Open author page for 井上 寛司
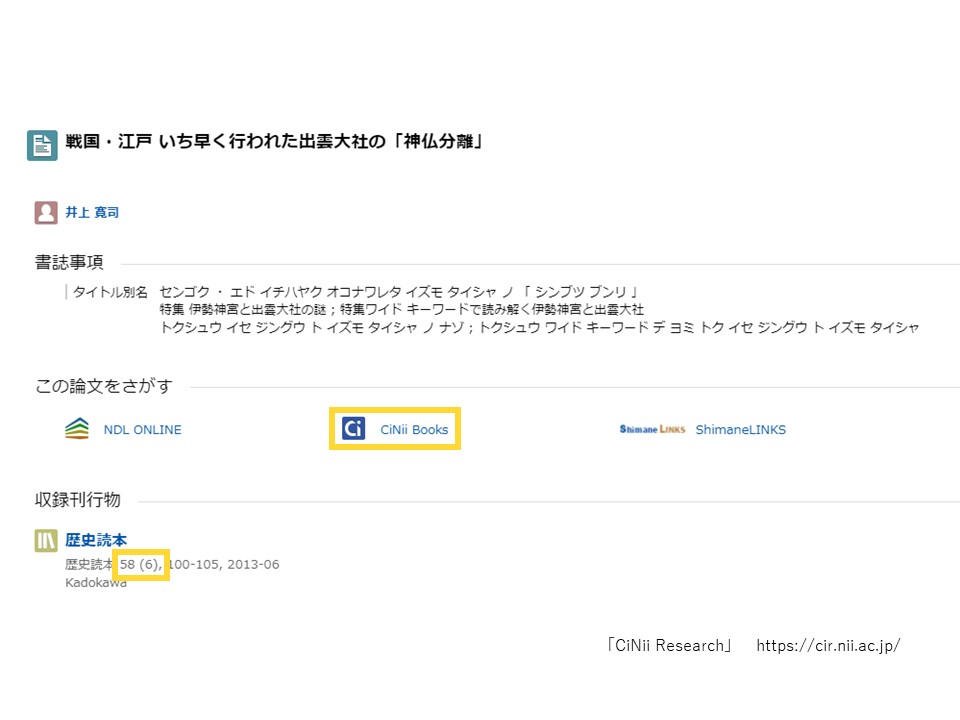960x720 pixels. (92, 212)
